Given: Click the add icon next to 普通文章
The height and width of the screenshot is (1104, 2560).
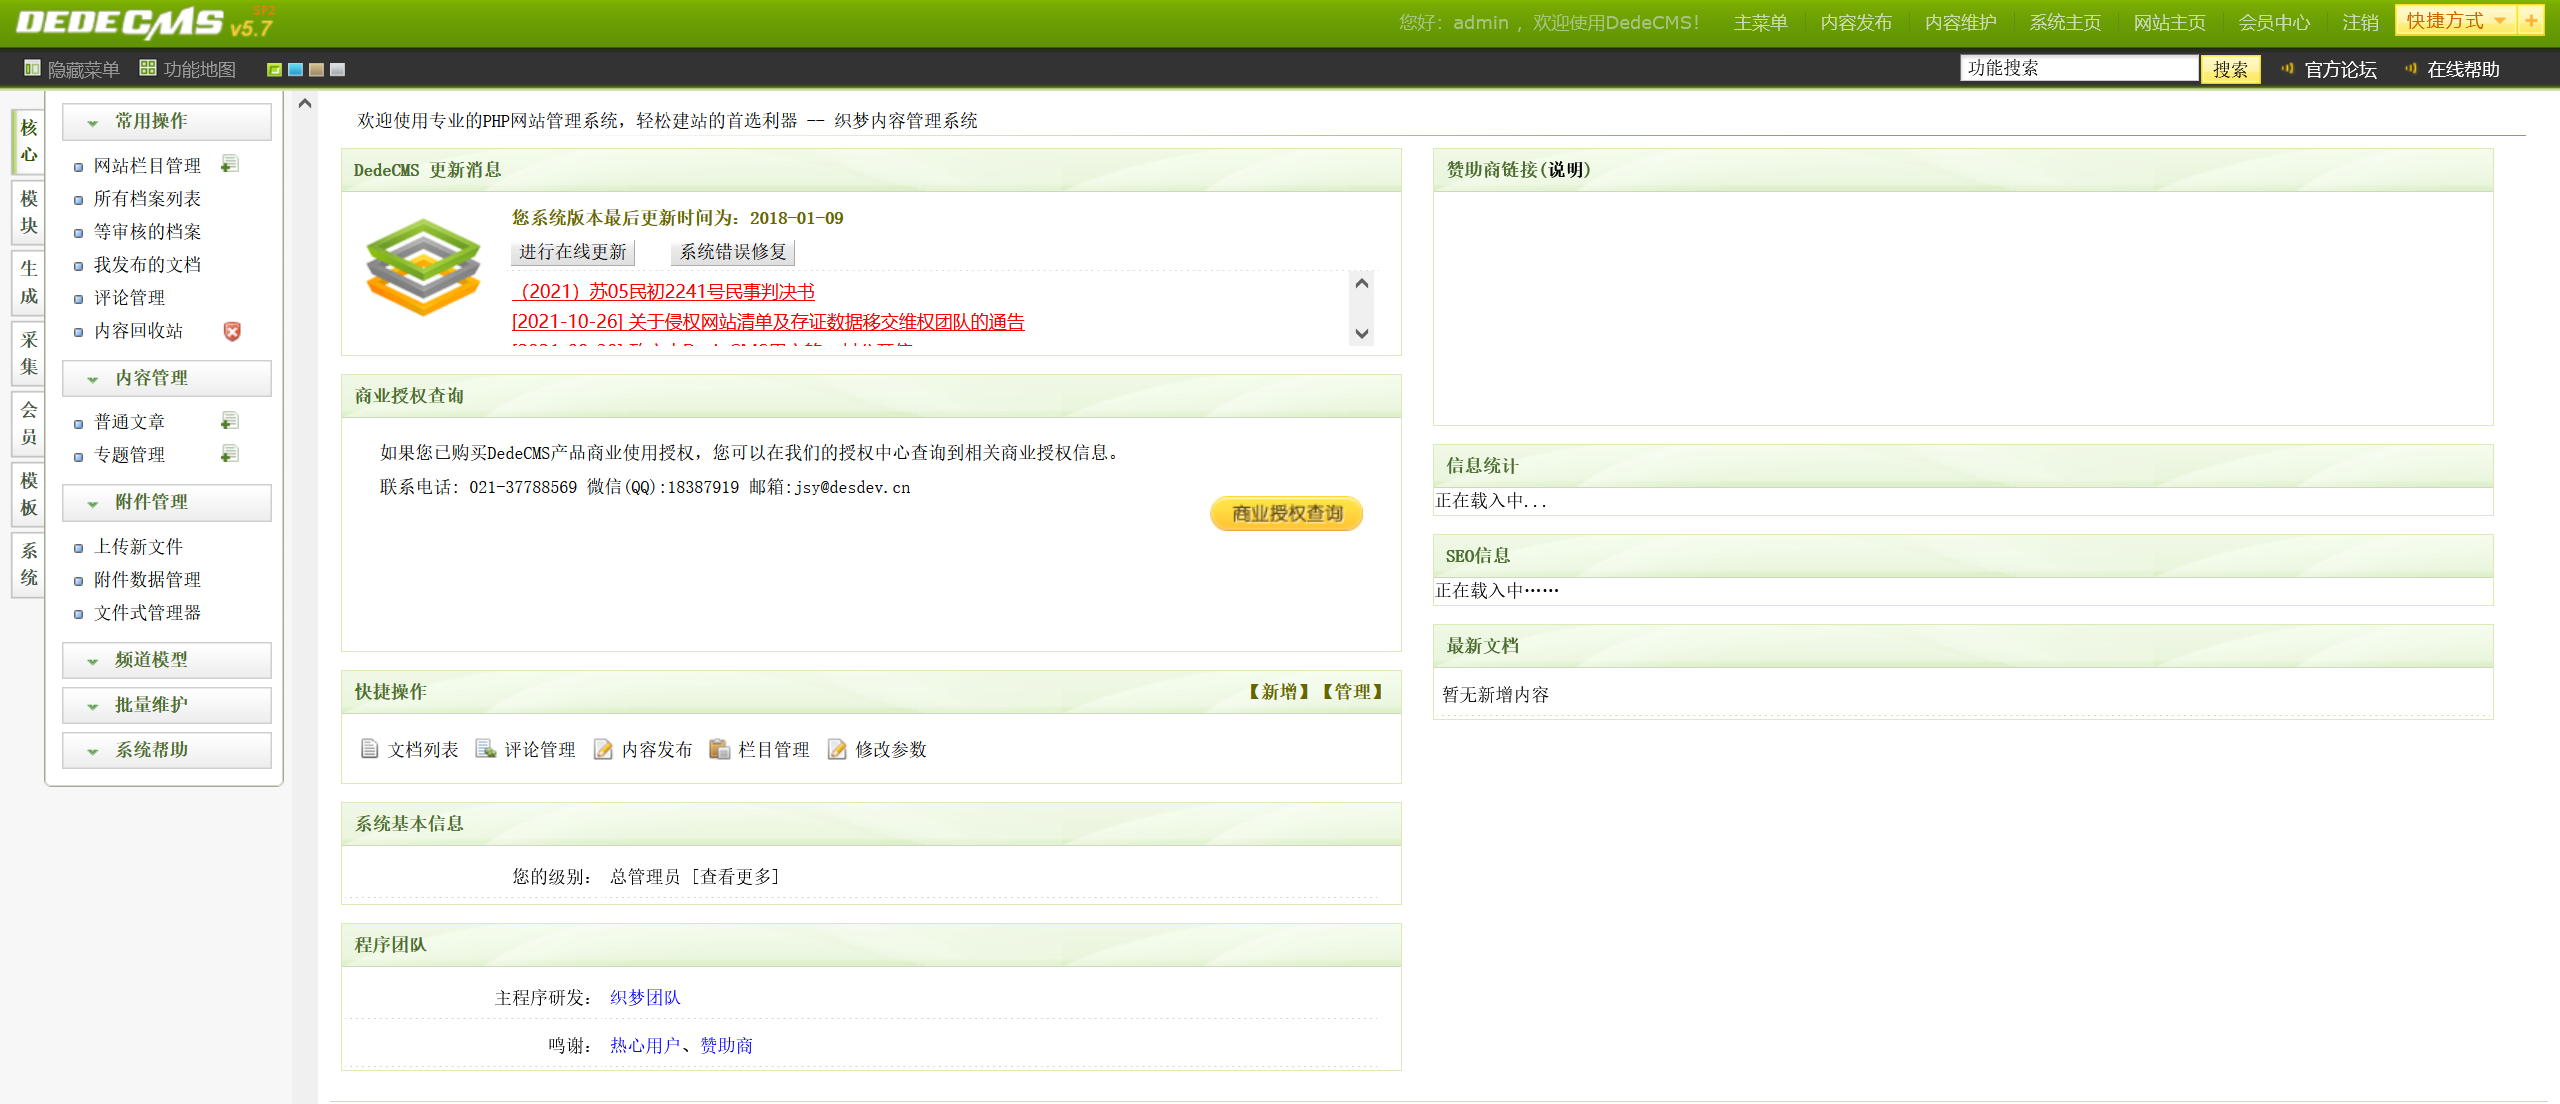Looking at the screenshot, I should 230,421.
